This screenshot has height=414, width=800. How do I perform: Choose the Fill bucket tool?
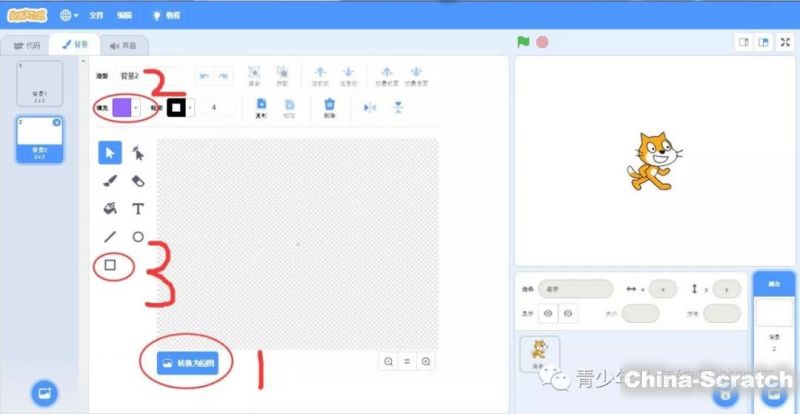tap(111, 209)
